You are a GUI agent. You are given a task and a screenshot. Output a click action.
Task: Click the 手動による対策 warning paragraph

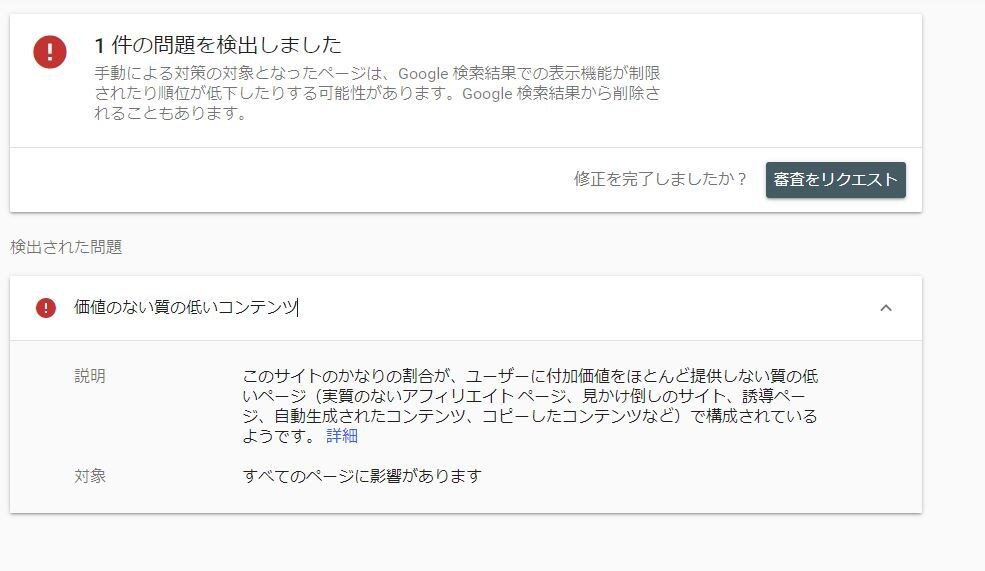(x=378, y=93)
